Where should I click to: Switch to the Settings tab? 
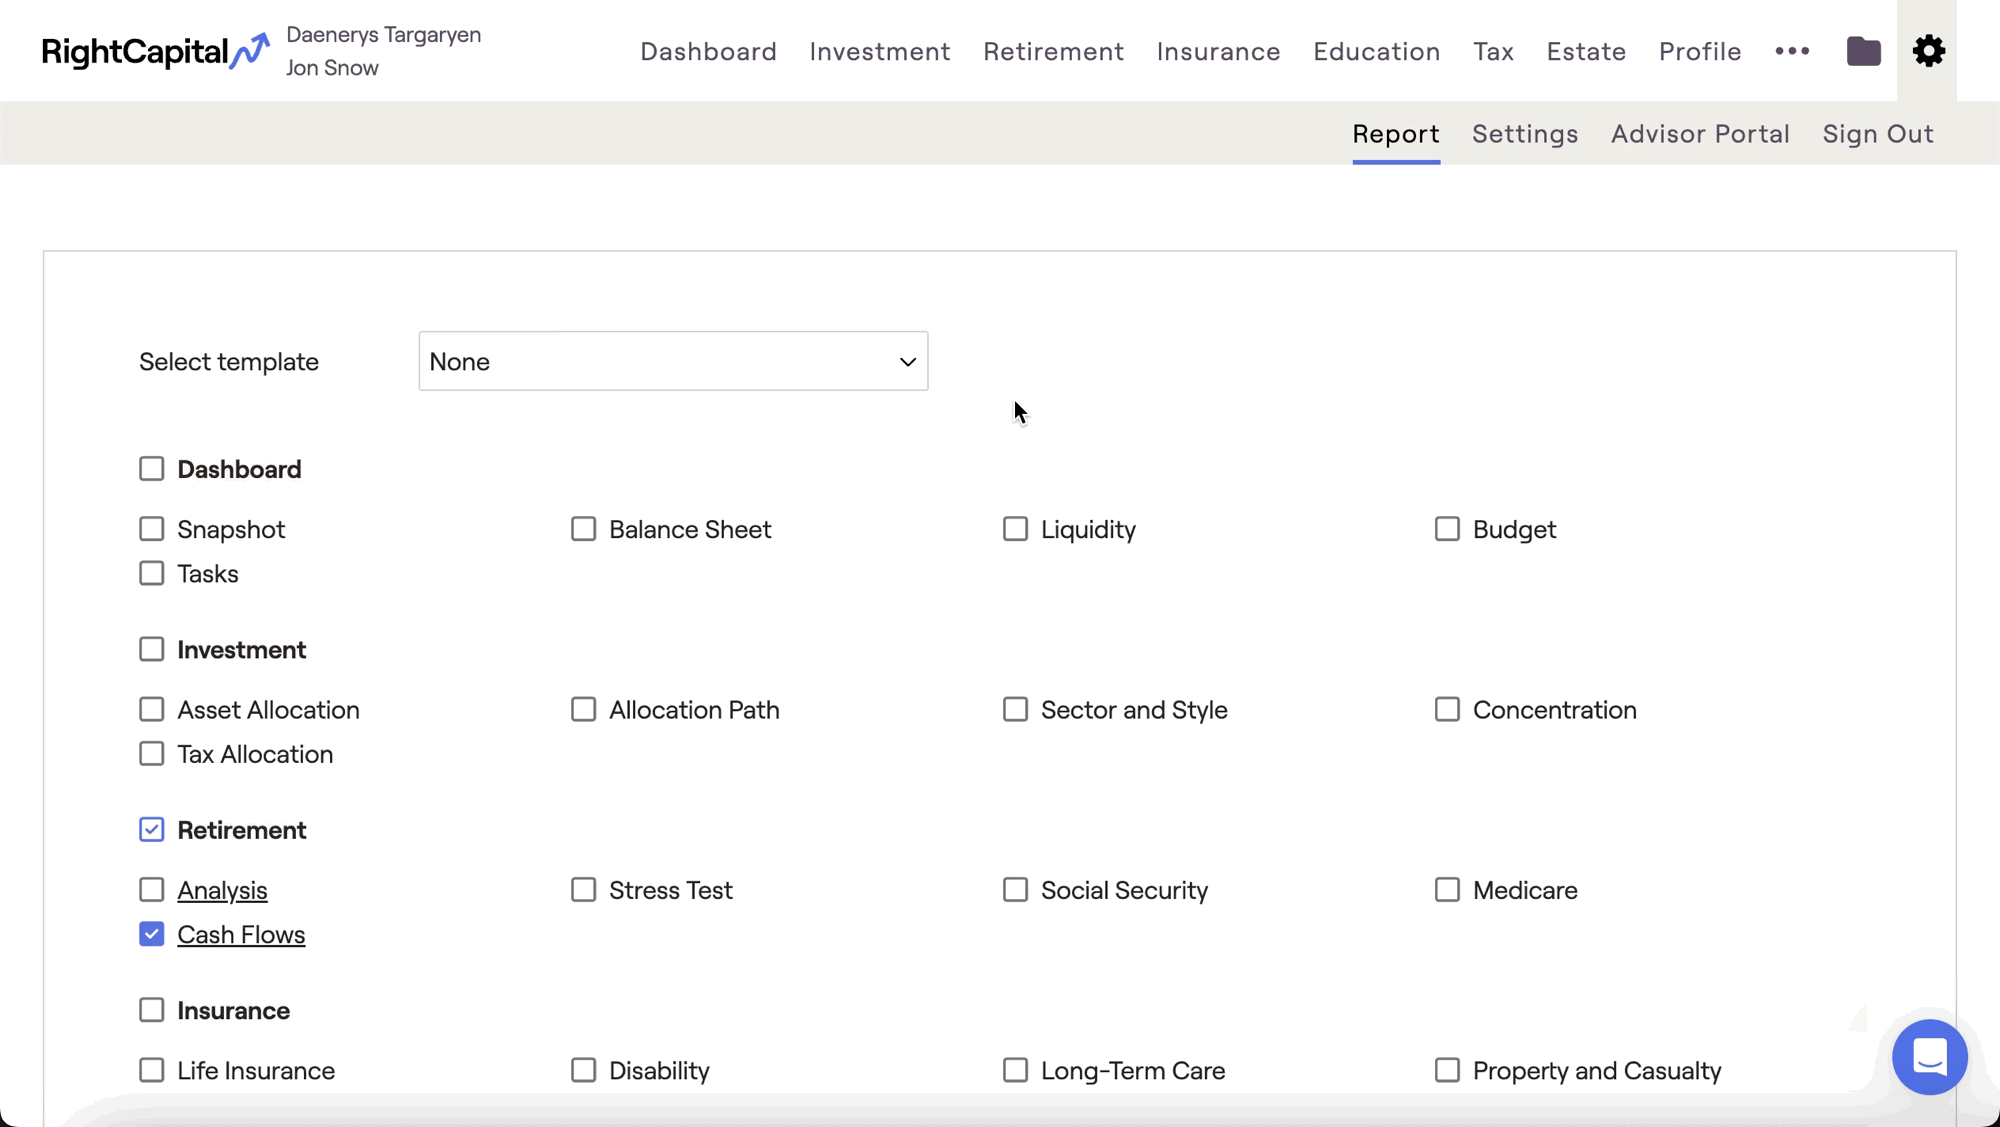coord(1524,134)
